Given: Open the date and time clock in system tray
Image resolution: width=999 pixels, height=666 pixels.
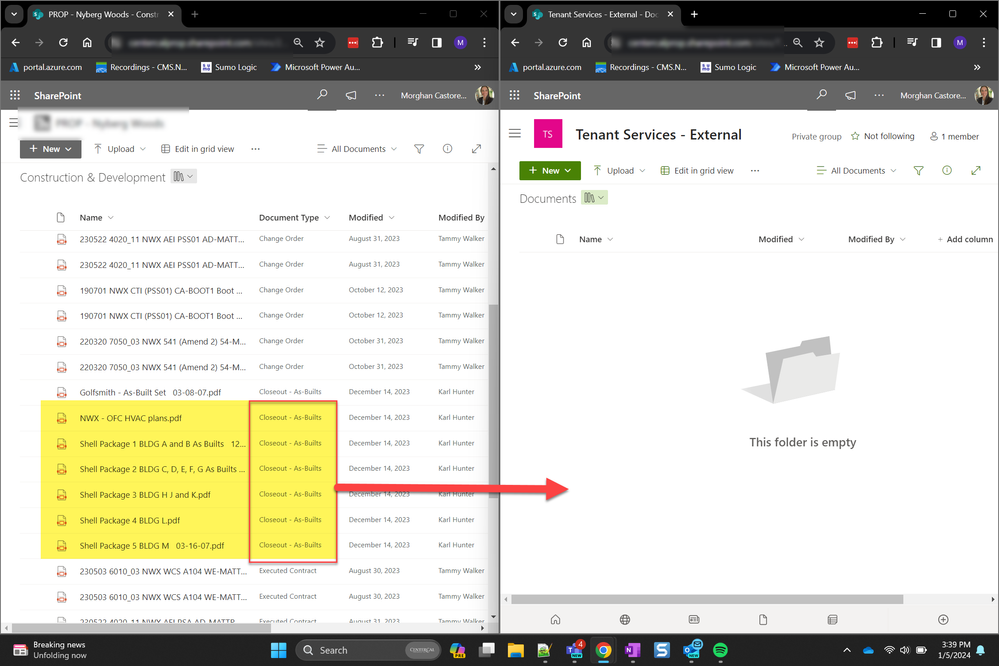Looking at the screenshot, I should 954,649.
